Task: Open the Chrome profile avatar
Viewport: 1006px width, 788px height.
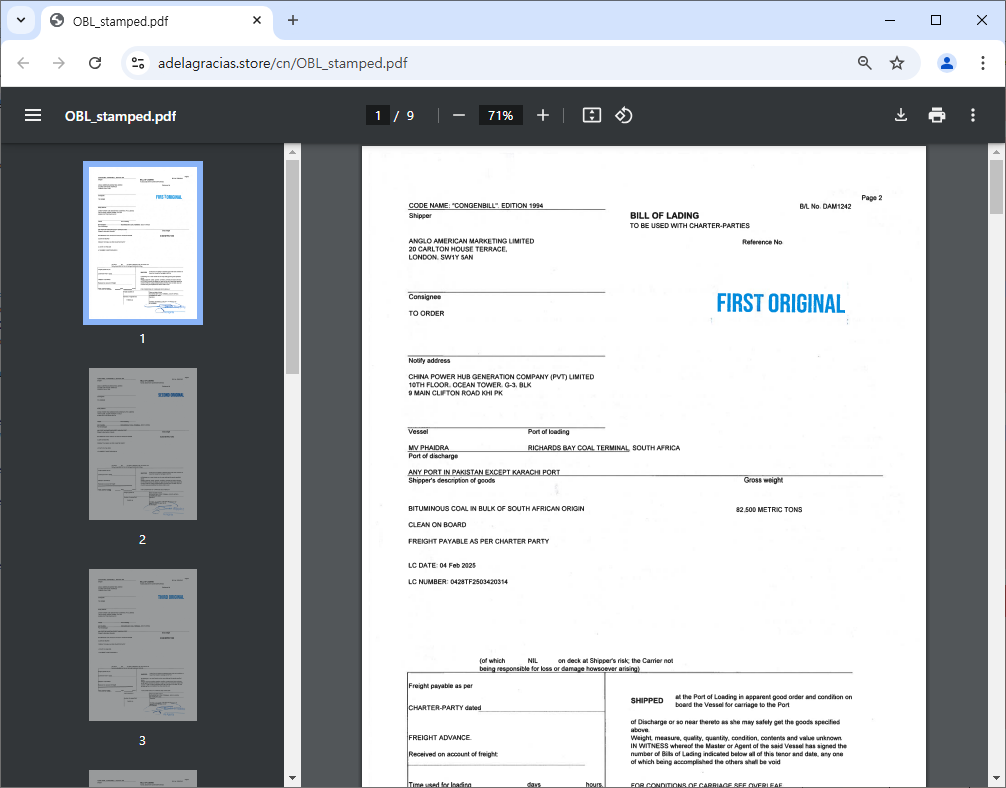Action: [x=946, y=63]
